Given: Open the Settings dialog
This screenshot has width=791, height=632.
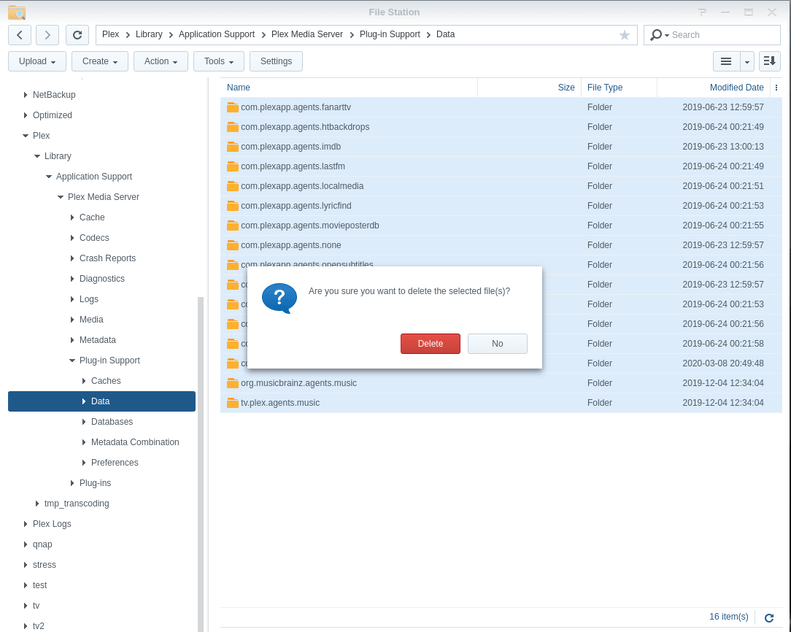Looking at the screenshot, I should click(x=276, y=61).
